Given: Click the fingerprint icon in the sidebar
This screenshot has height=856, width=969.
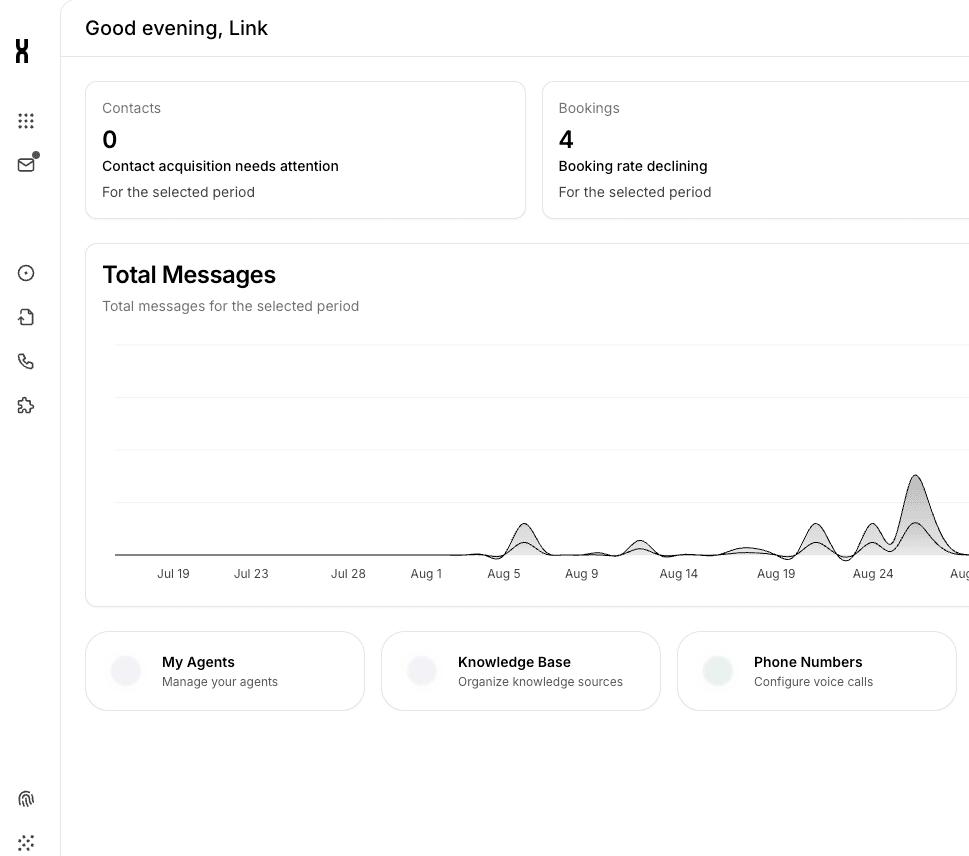Looking at the screenshot, I should (26, 799).
